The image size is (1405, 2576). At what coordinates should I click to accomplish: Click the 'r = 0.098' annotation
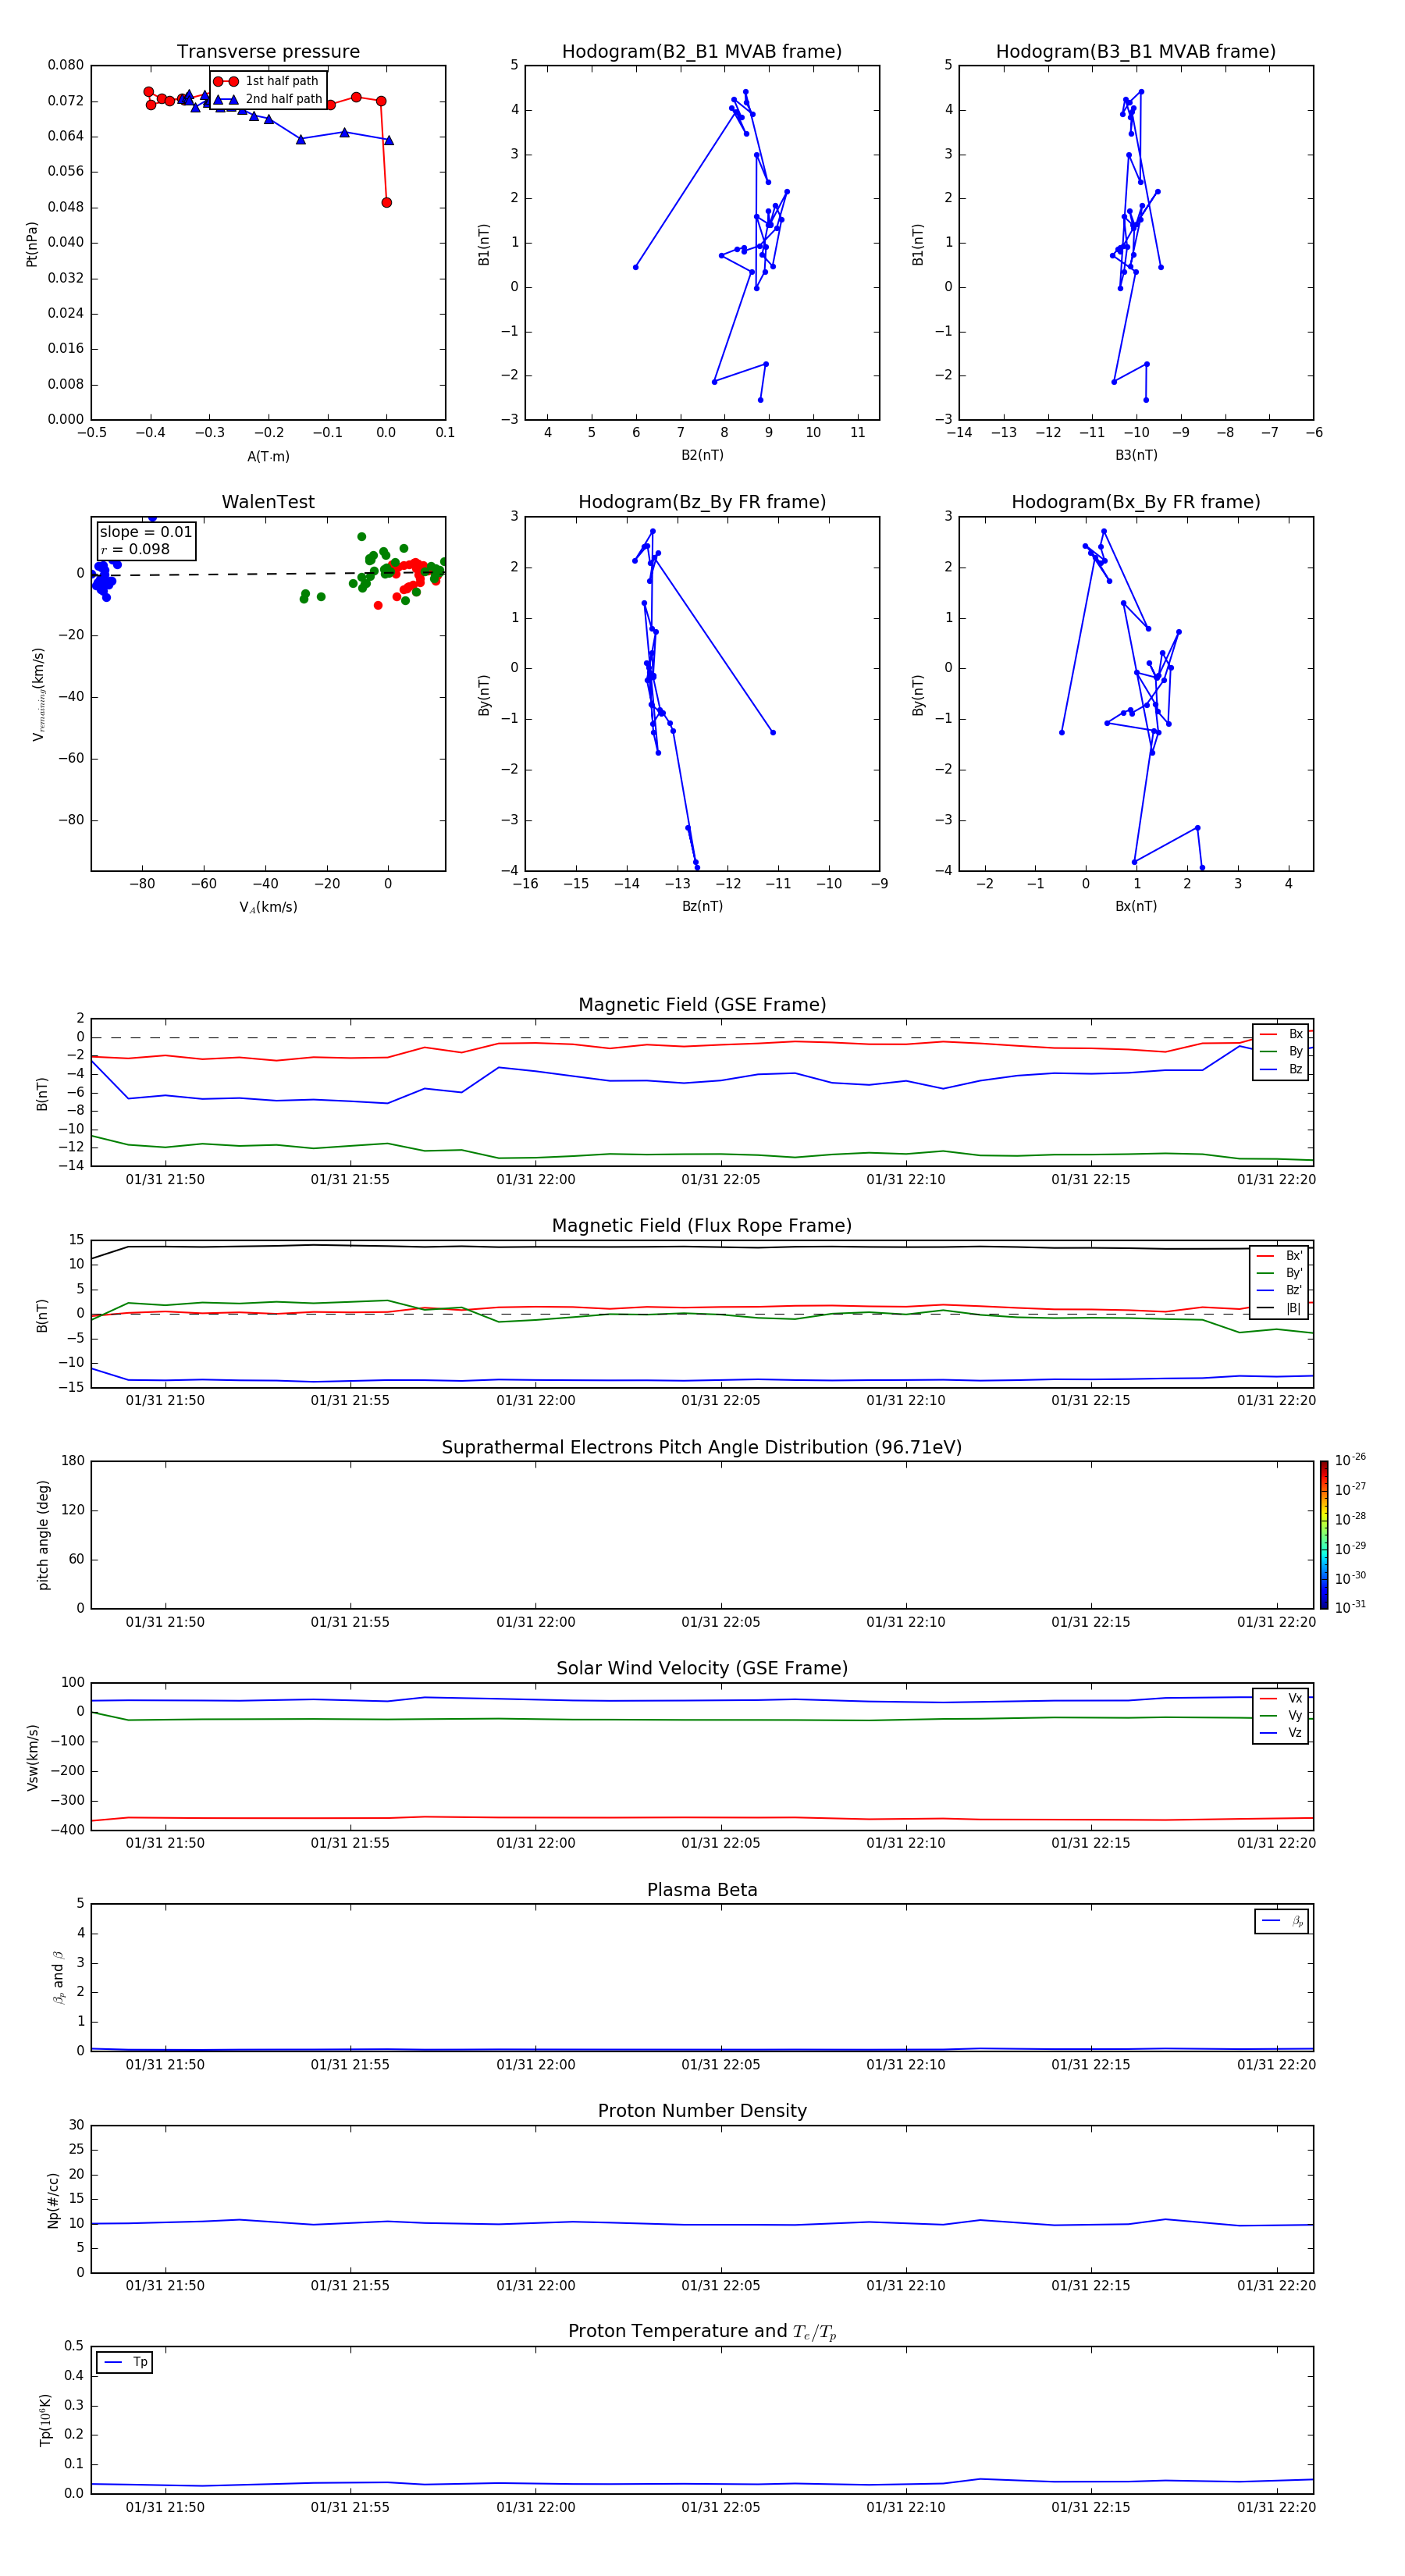(x=135, y=549)
